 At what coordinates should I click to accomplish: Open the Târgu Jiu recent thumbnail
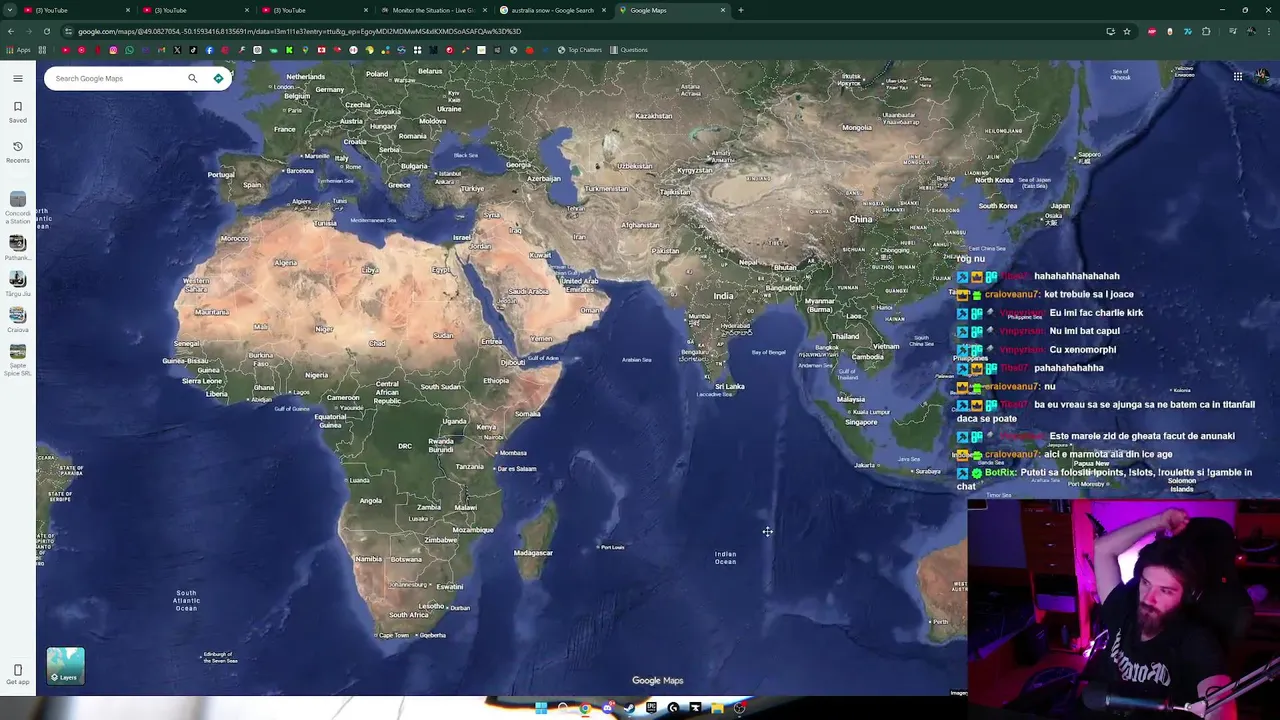18,279
